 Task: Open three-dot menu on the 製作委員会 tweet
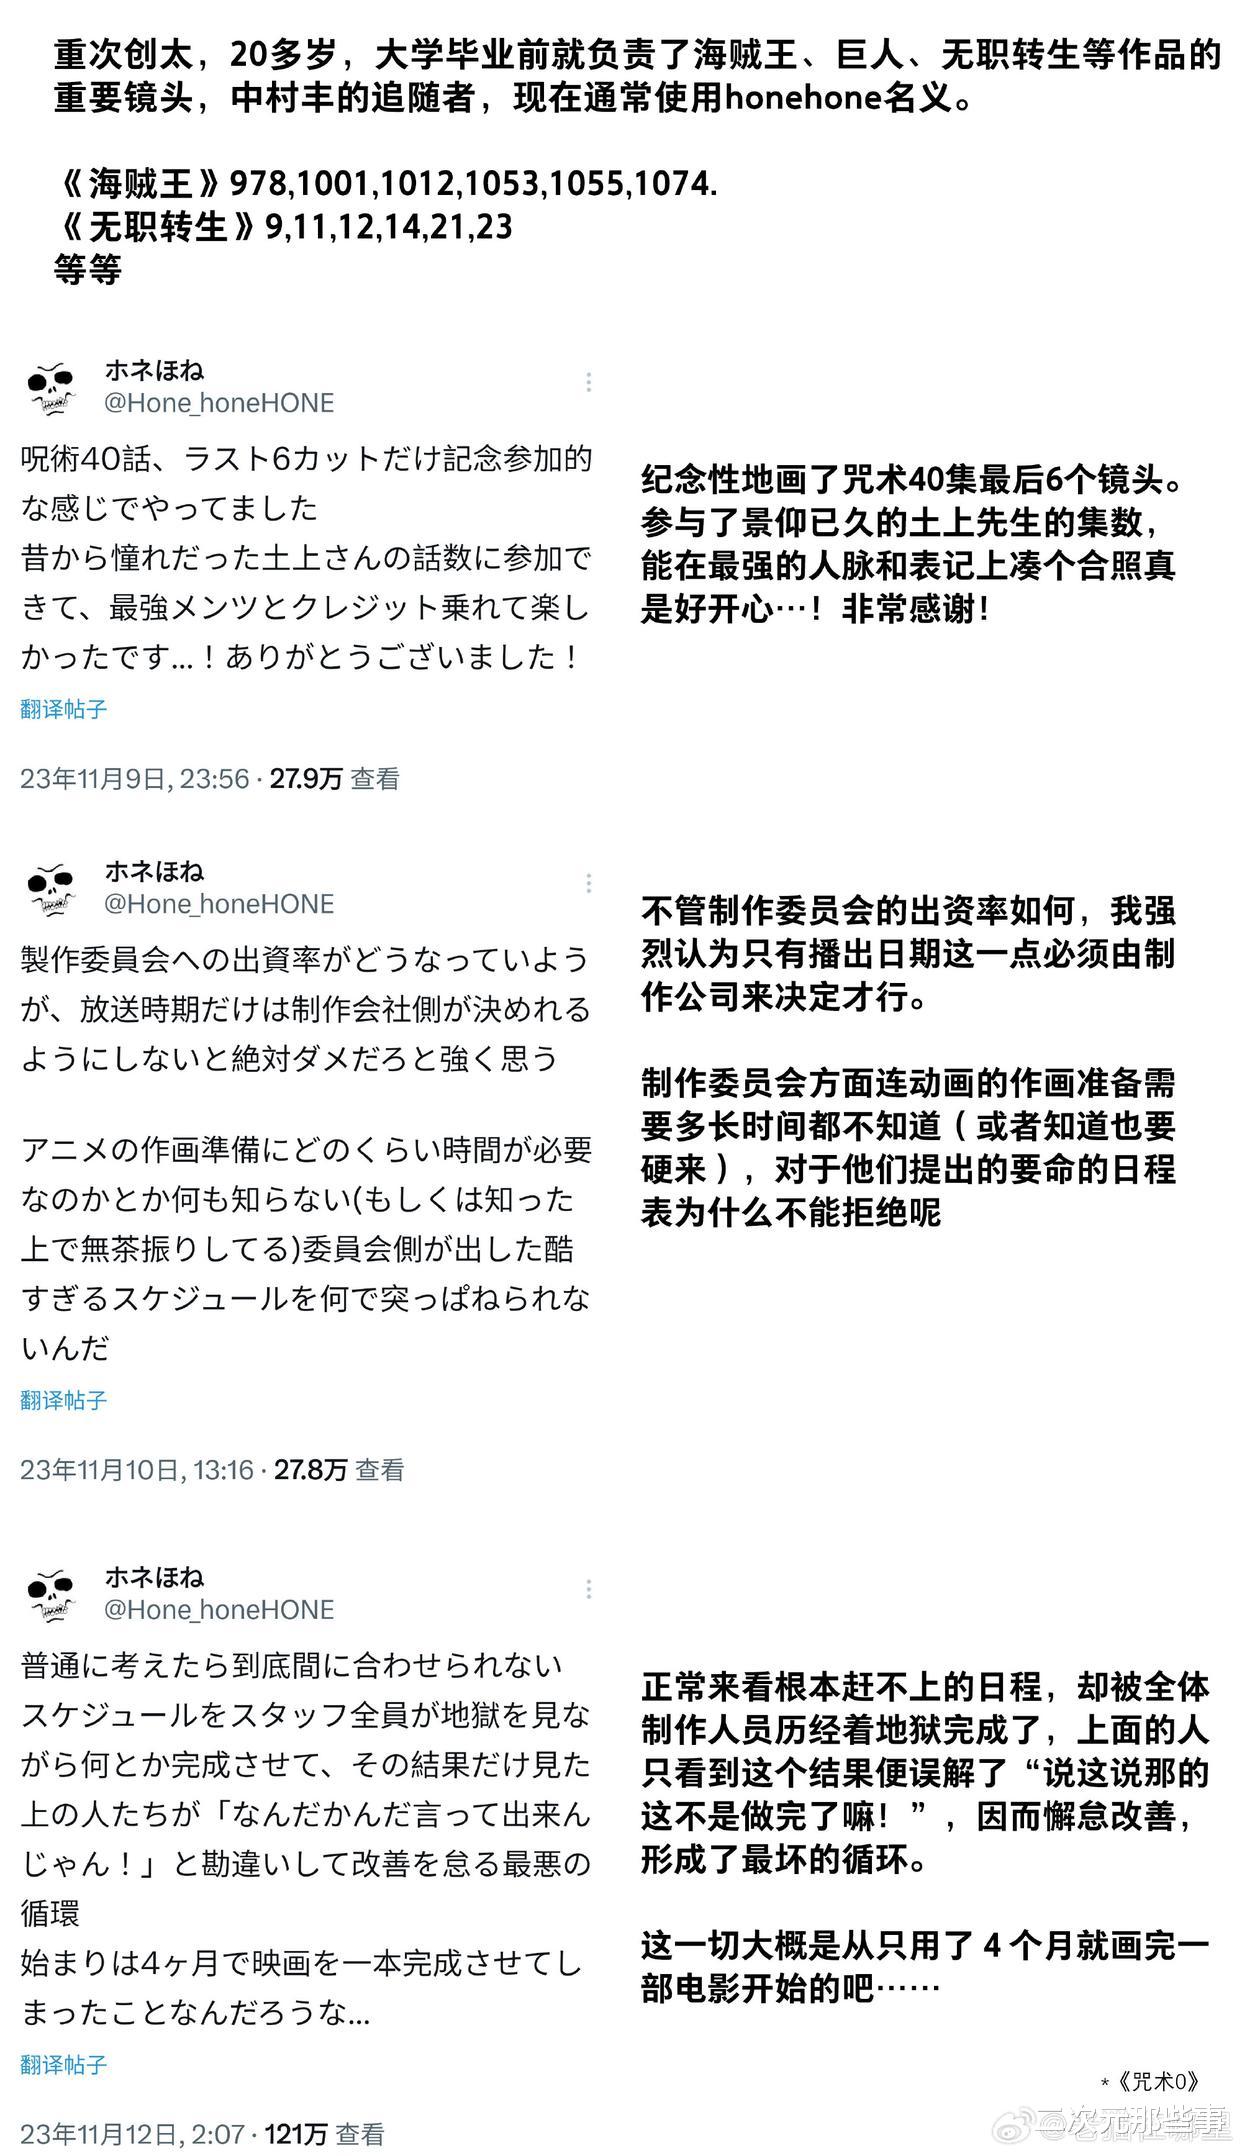coord(588,883)
